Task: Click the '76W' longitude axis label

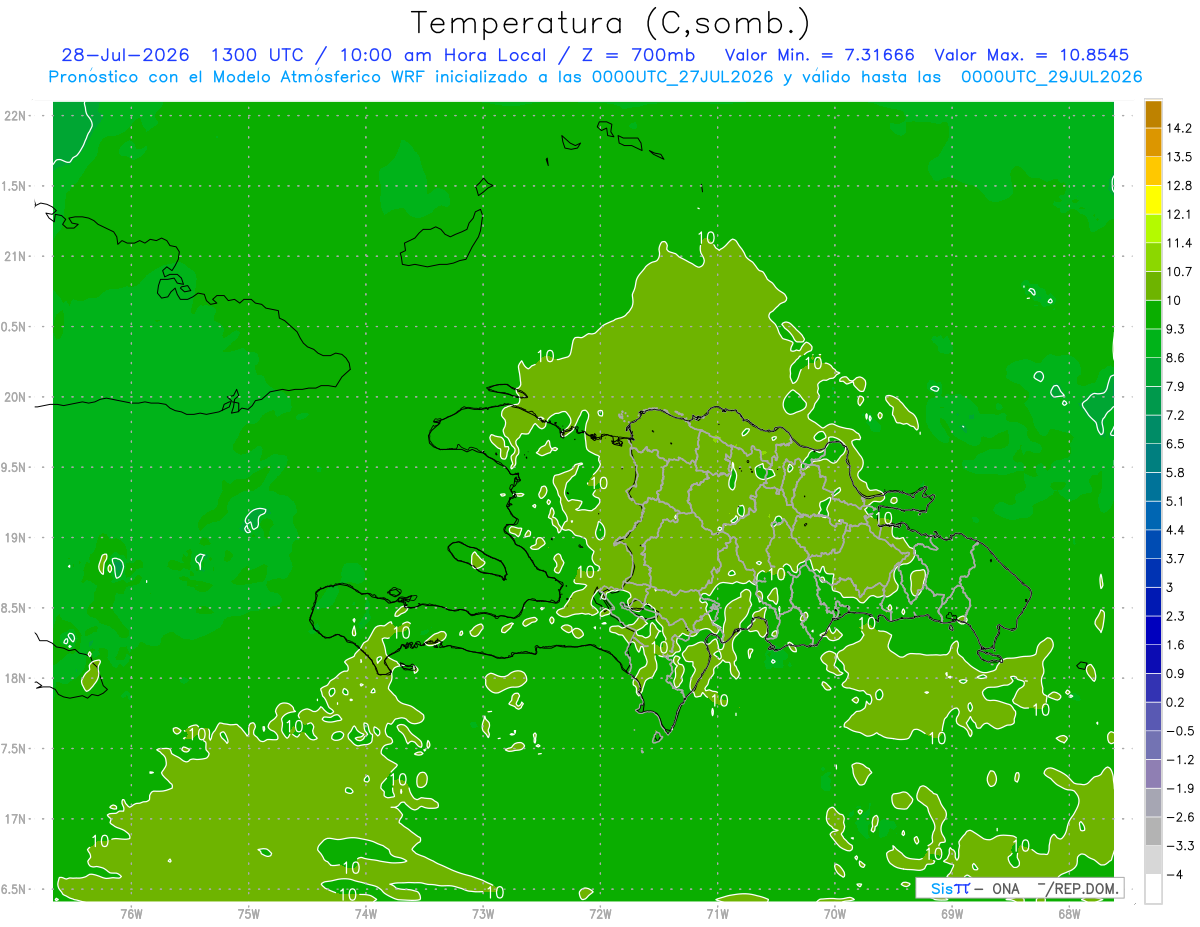Action: point(131,914)
